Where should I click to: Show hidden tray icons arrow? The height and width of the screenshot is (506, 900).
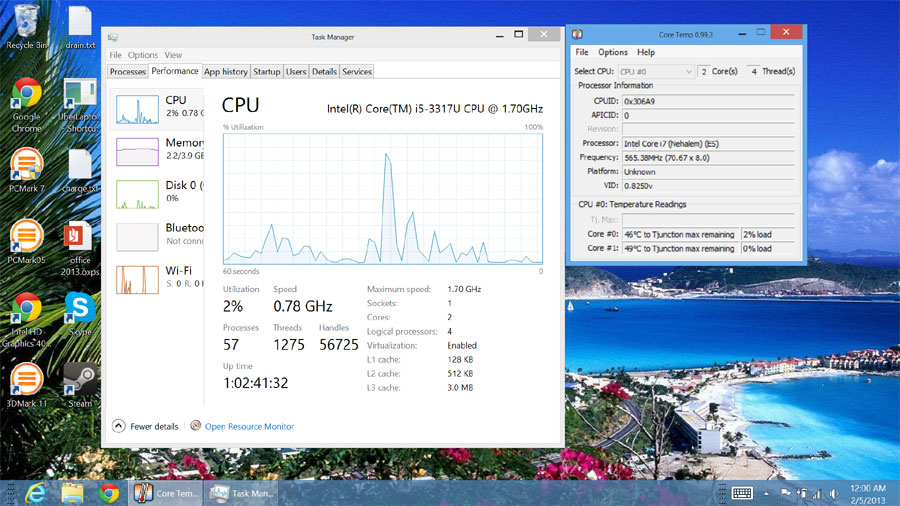[766, 493]
